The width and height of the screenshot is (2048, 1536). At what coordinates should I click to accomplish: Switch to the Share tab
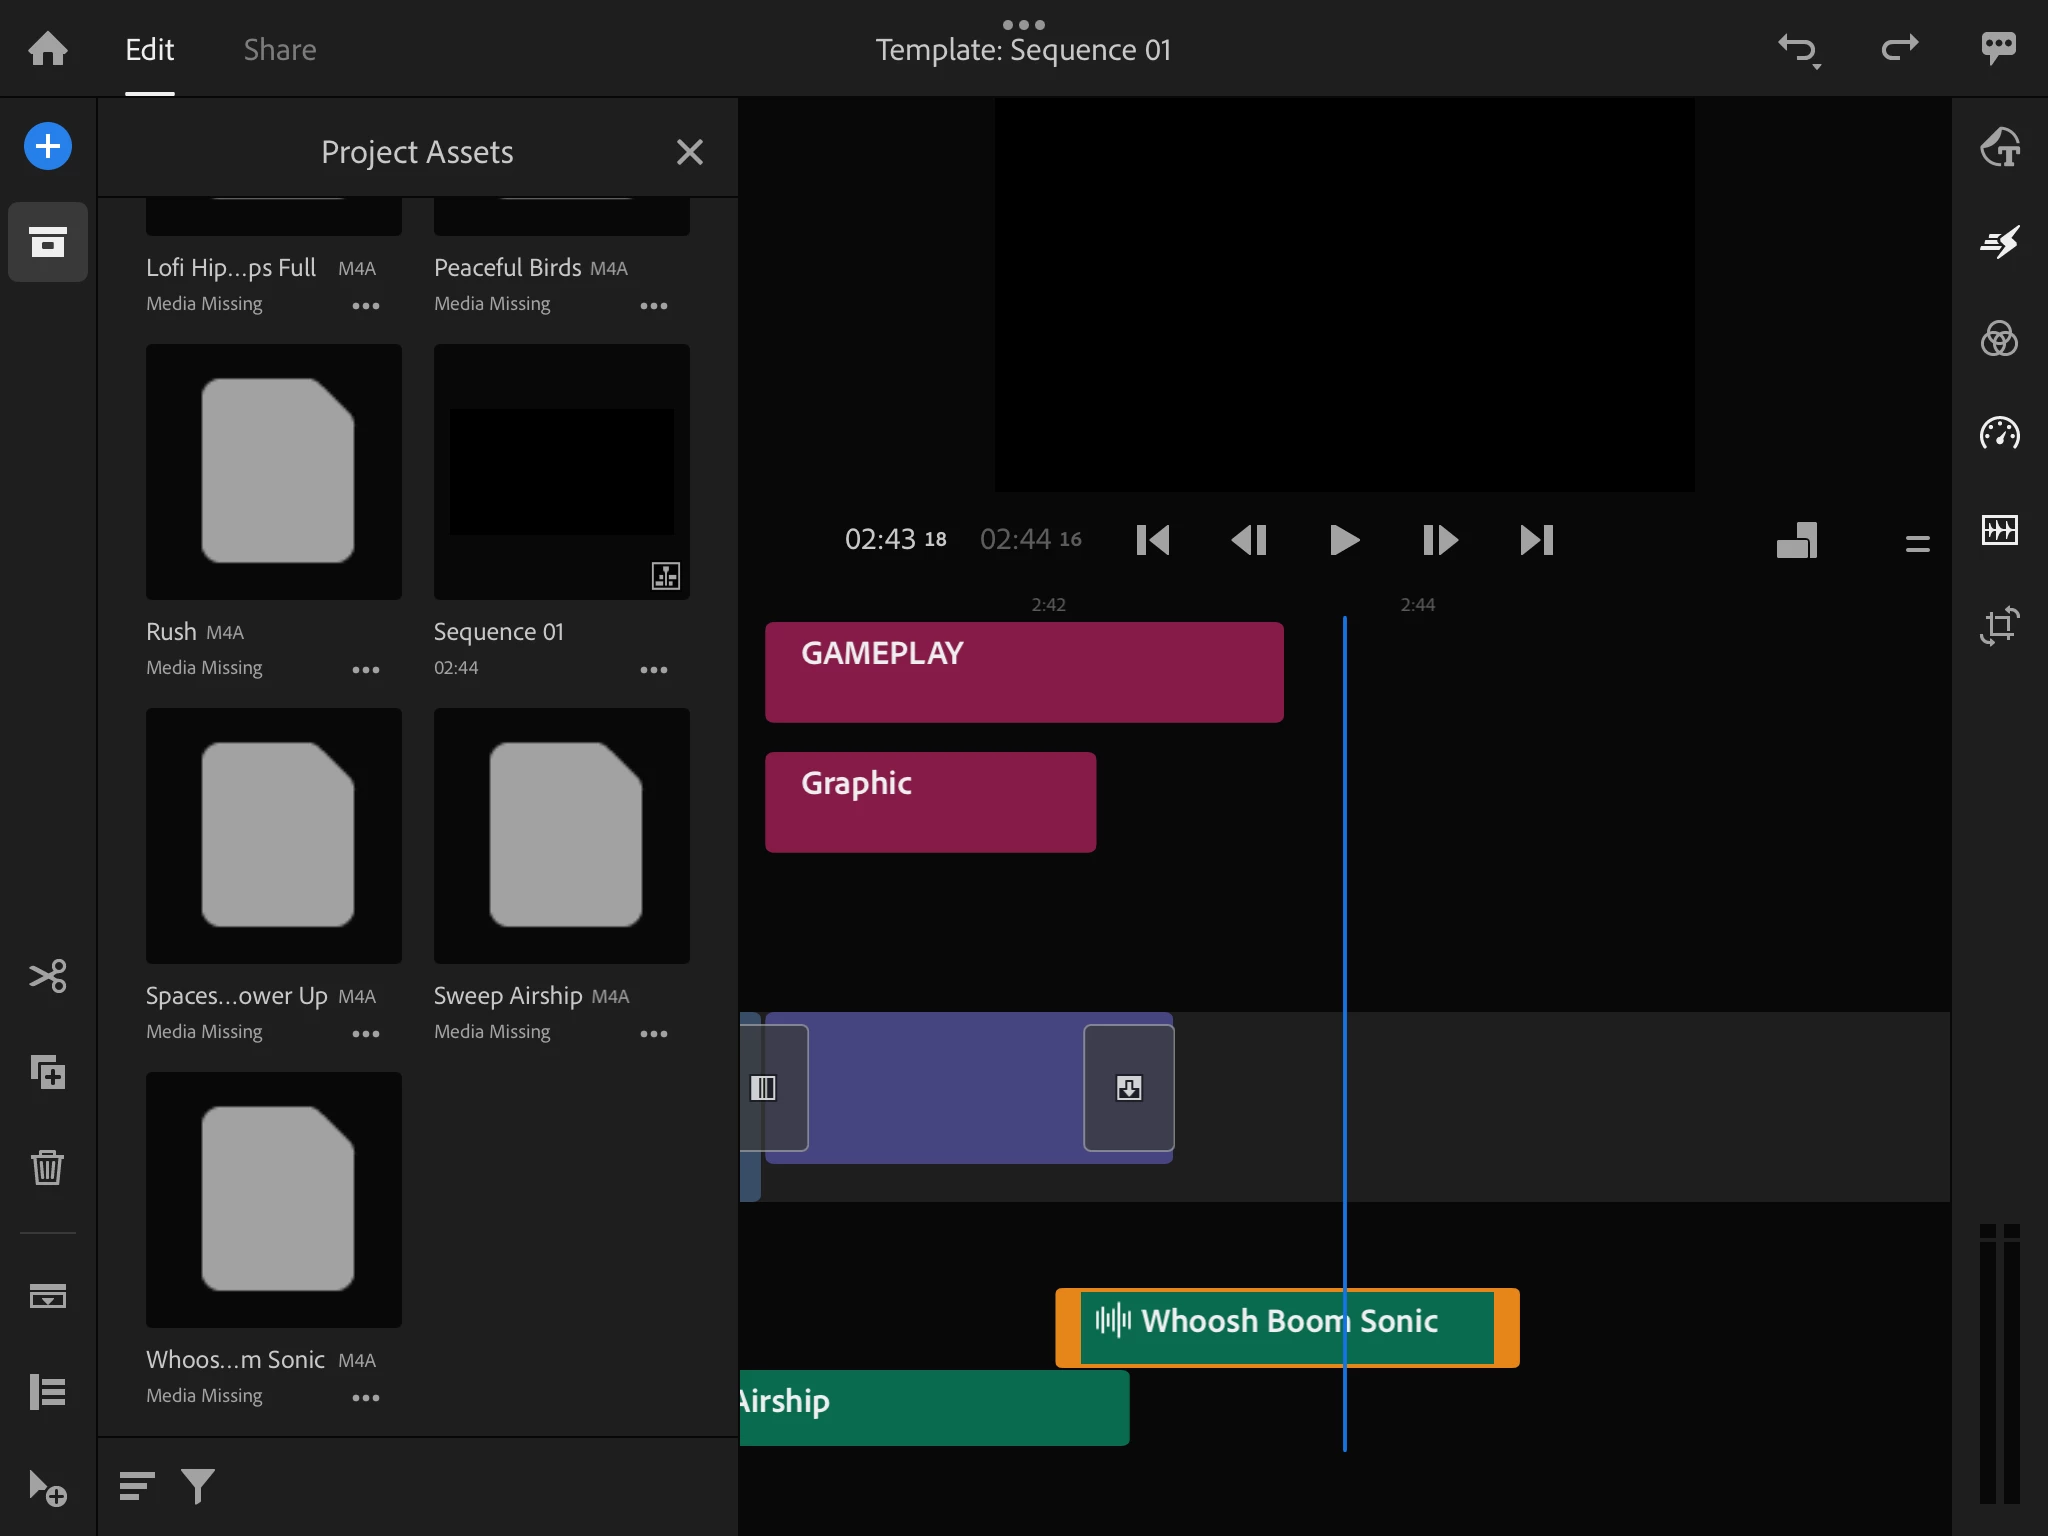click(280, 50)
